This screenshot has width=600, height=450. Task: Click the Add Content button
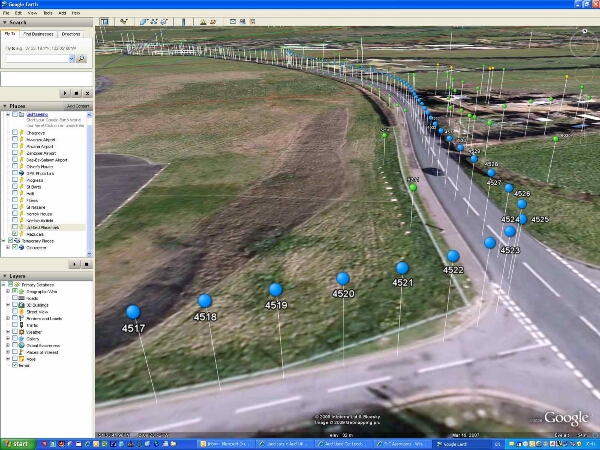[x=77, y=105]
